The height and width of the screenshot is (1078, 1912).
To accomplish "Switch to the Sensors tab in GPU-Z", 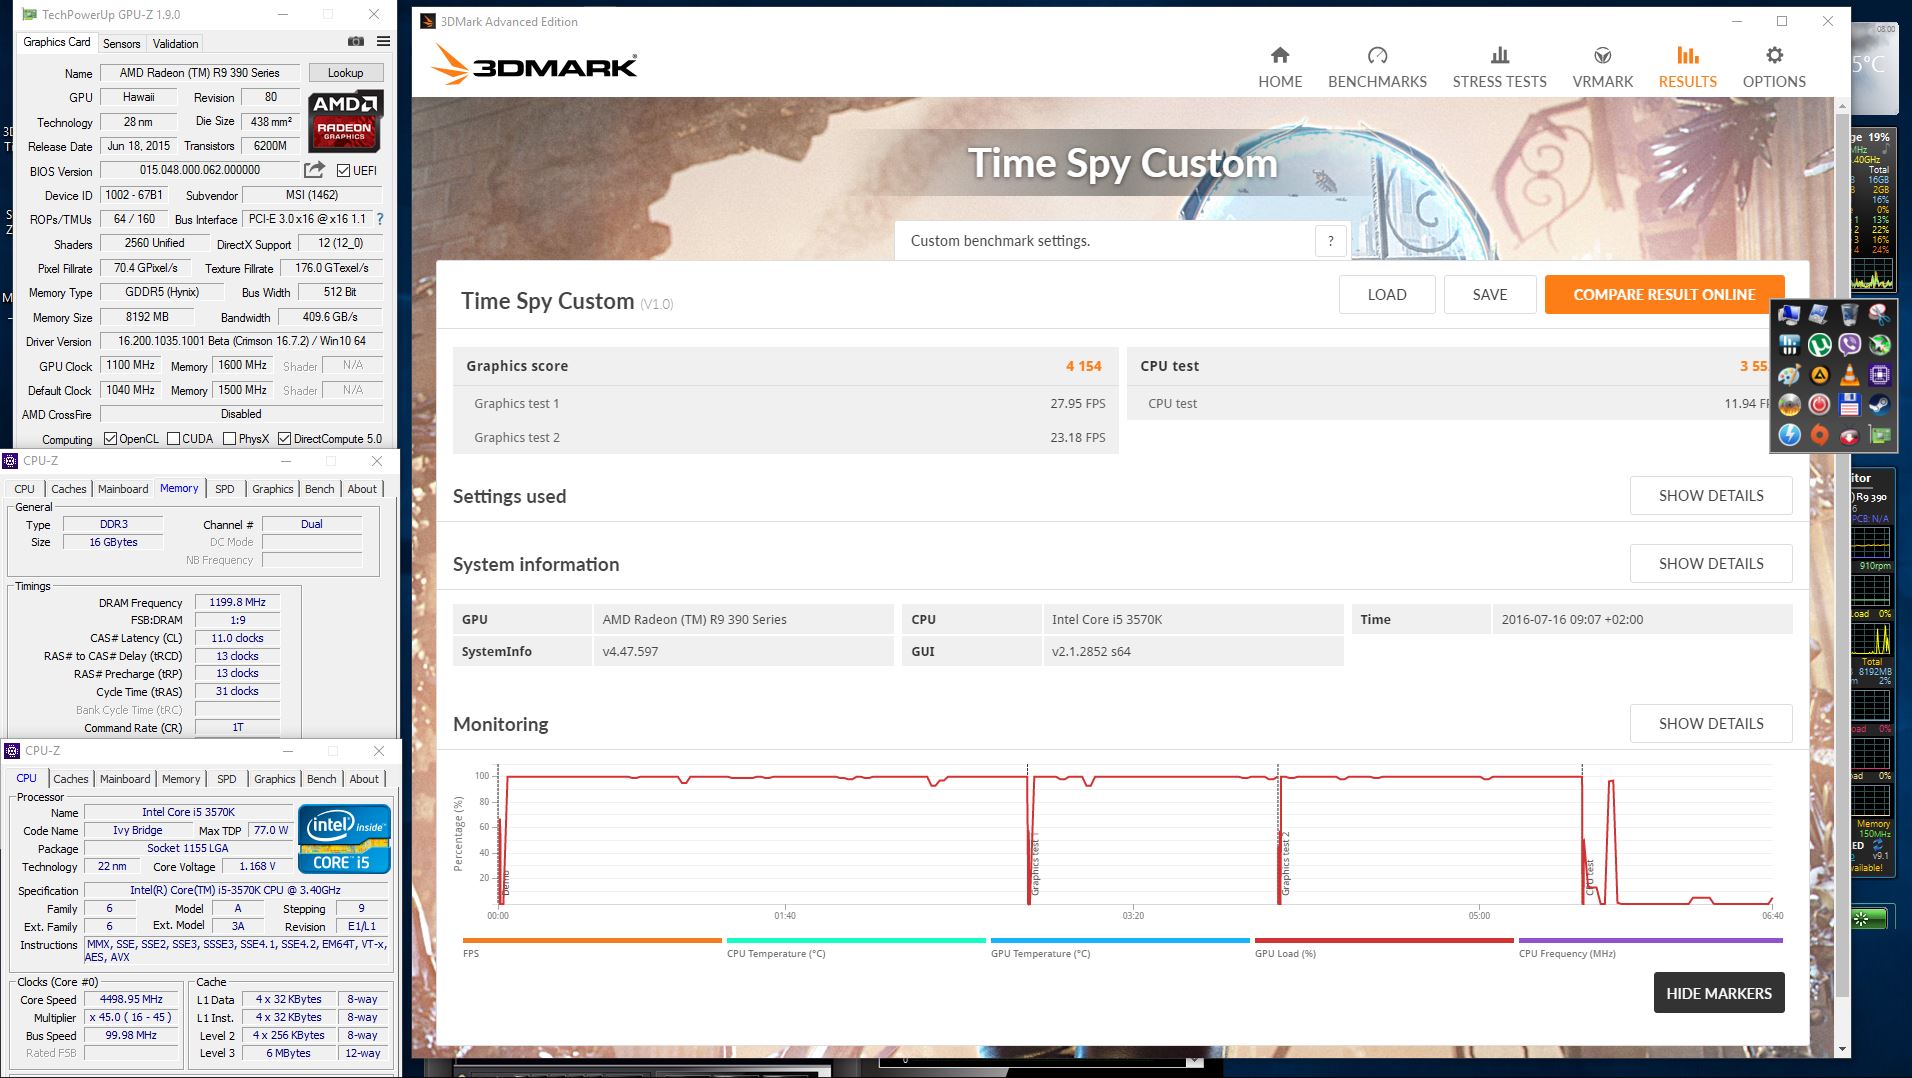I will 122,43.
